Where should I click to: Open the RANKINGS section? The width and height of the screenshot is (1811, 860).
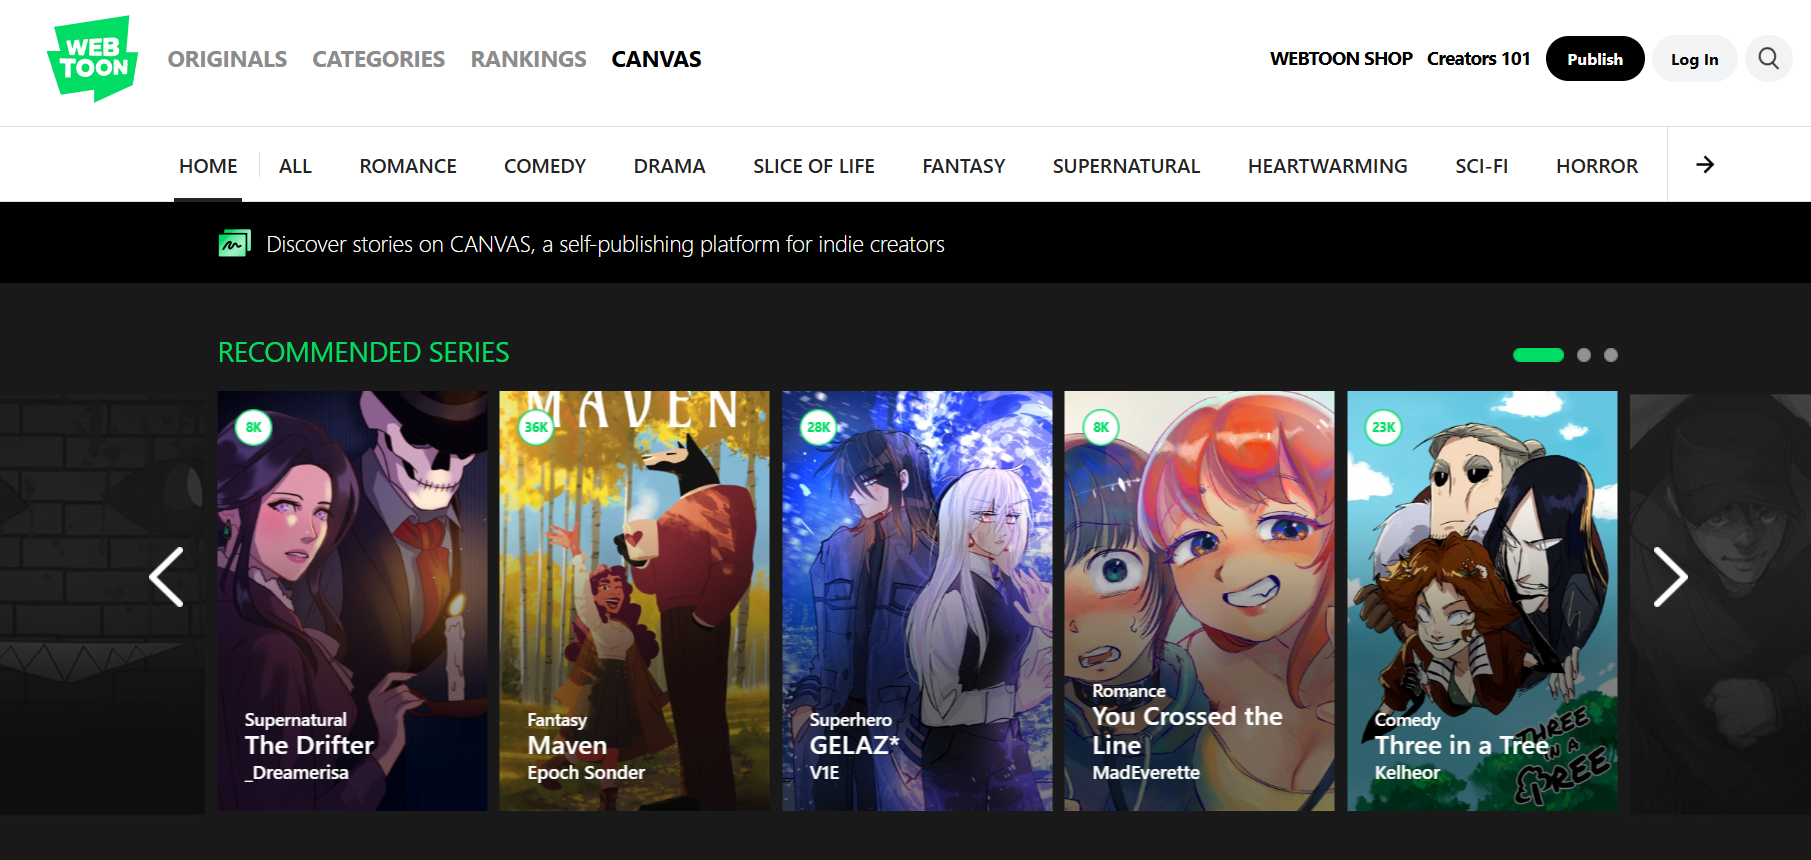(528, 59)
